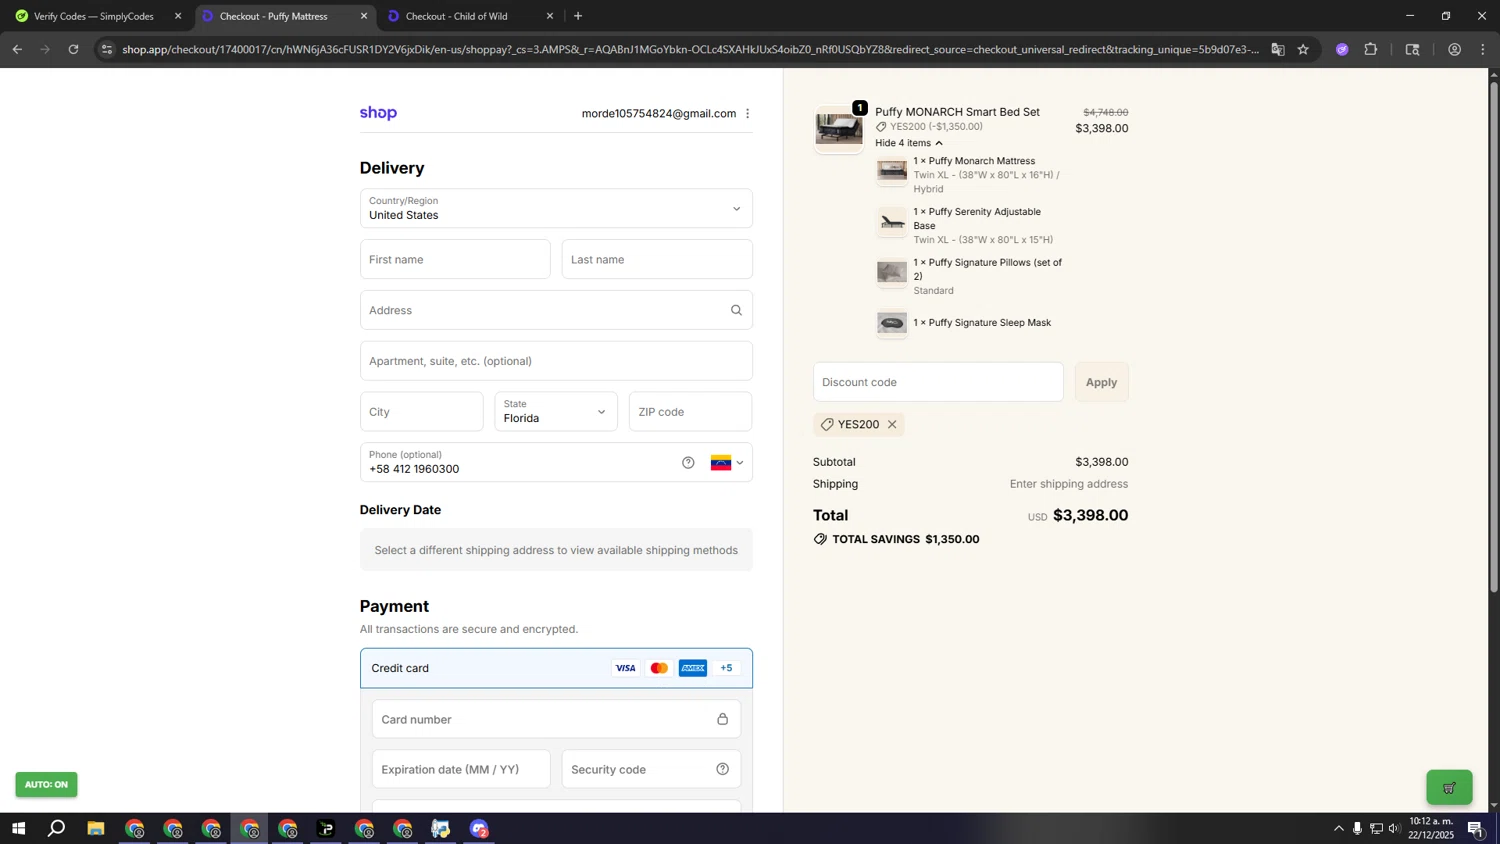1500x844 pixels.
Task: Select the Credit card payment option
Action: [556, 669]
